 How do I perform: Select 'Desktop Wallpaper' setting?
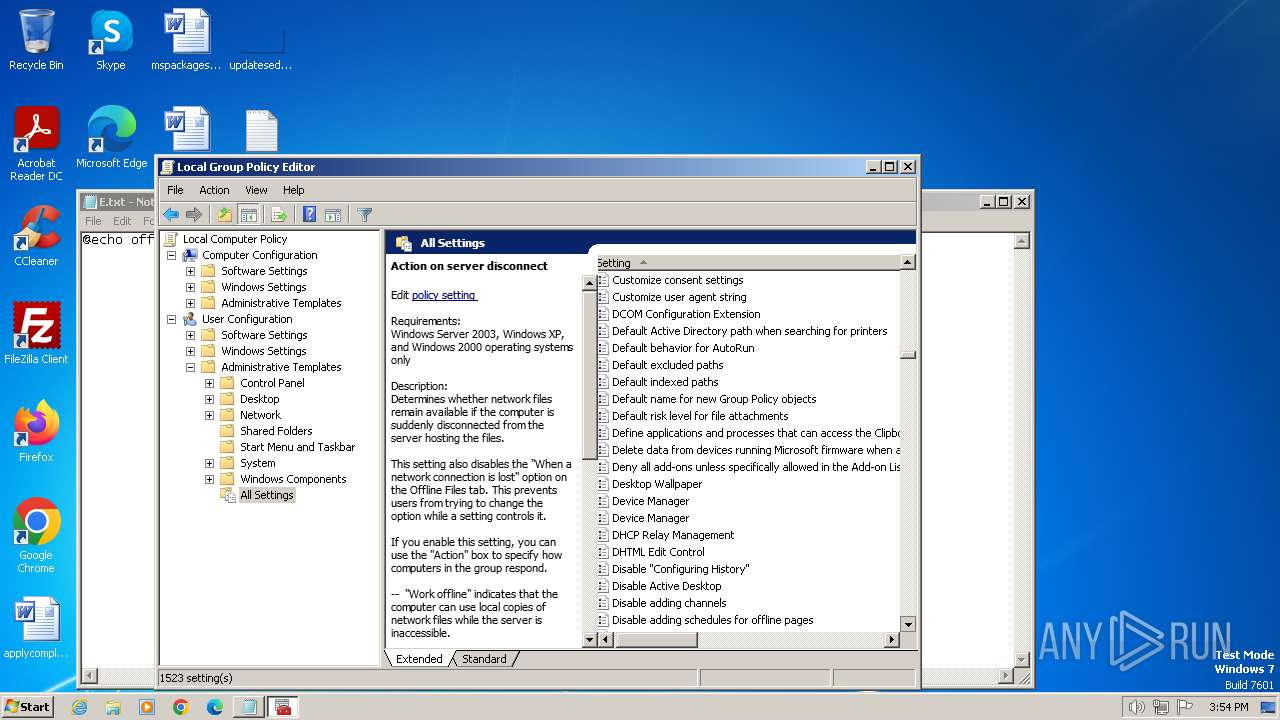click(657, 484)
